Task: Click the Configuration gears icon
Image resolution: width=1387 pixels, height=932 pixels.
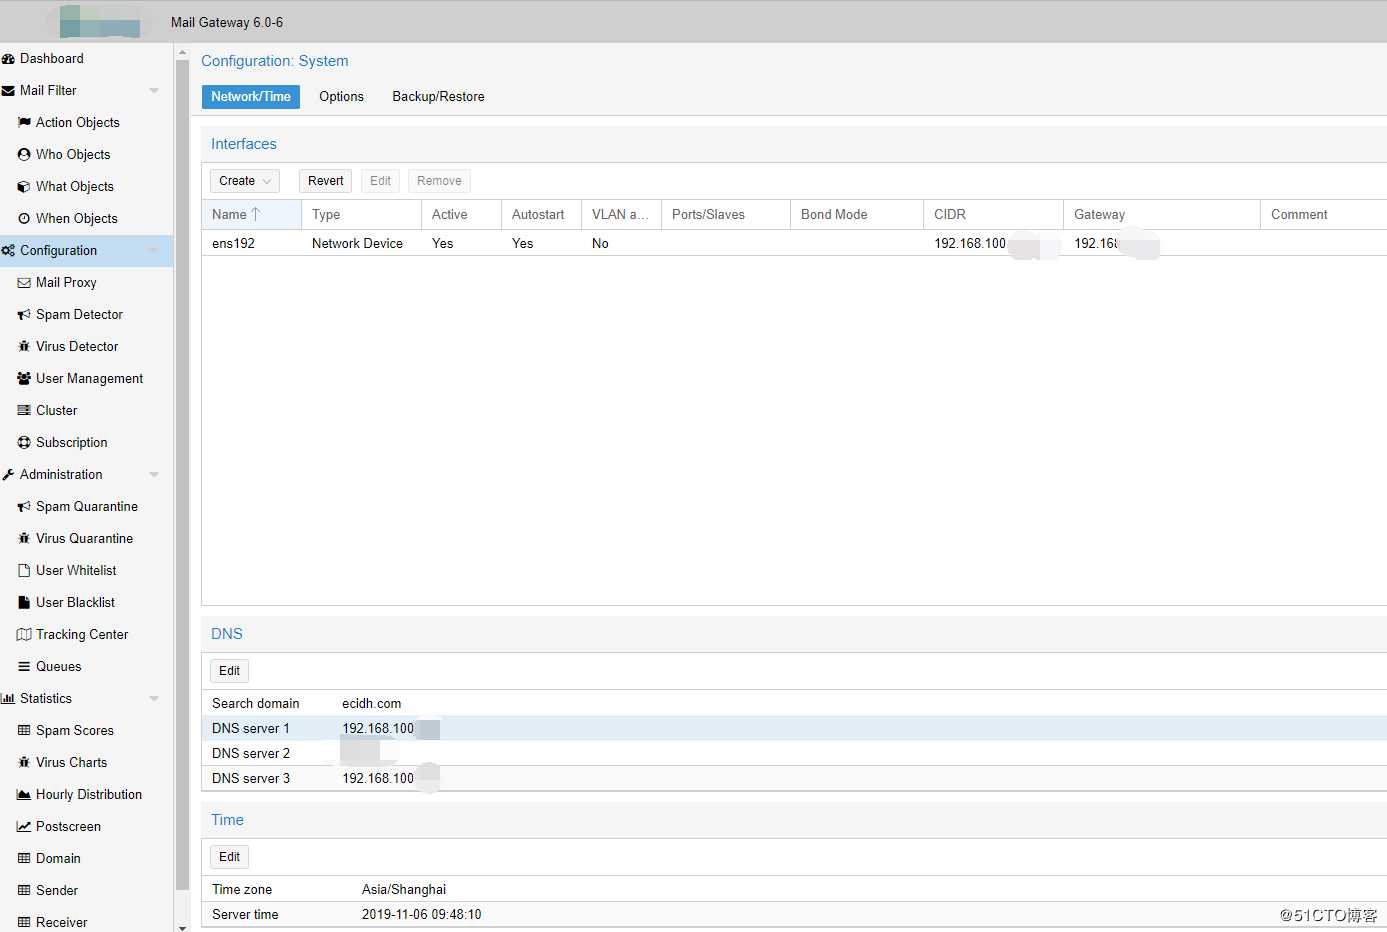Action: click(8, 251)
